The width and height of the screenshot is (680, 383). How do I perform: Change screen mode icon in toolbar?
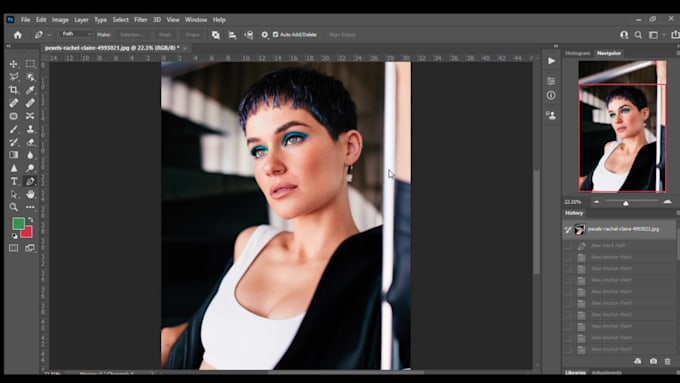coord(30,248)
